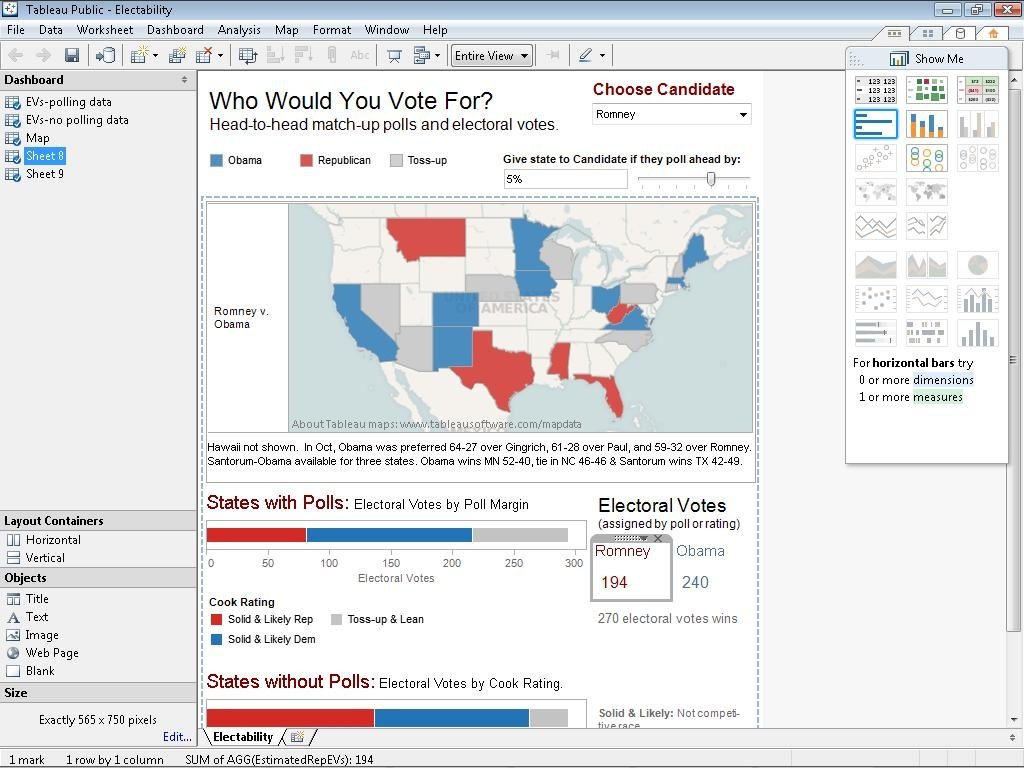Click the Show/Hide Cards toolbar icon

tap(422, 56)
